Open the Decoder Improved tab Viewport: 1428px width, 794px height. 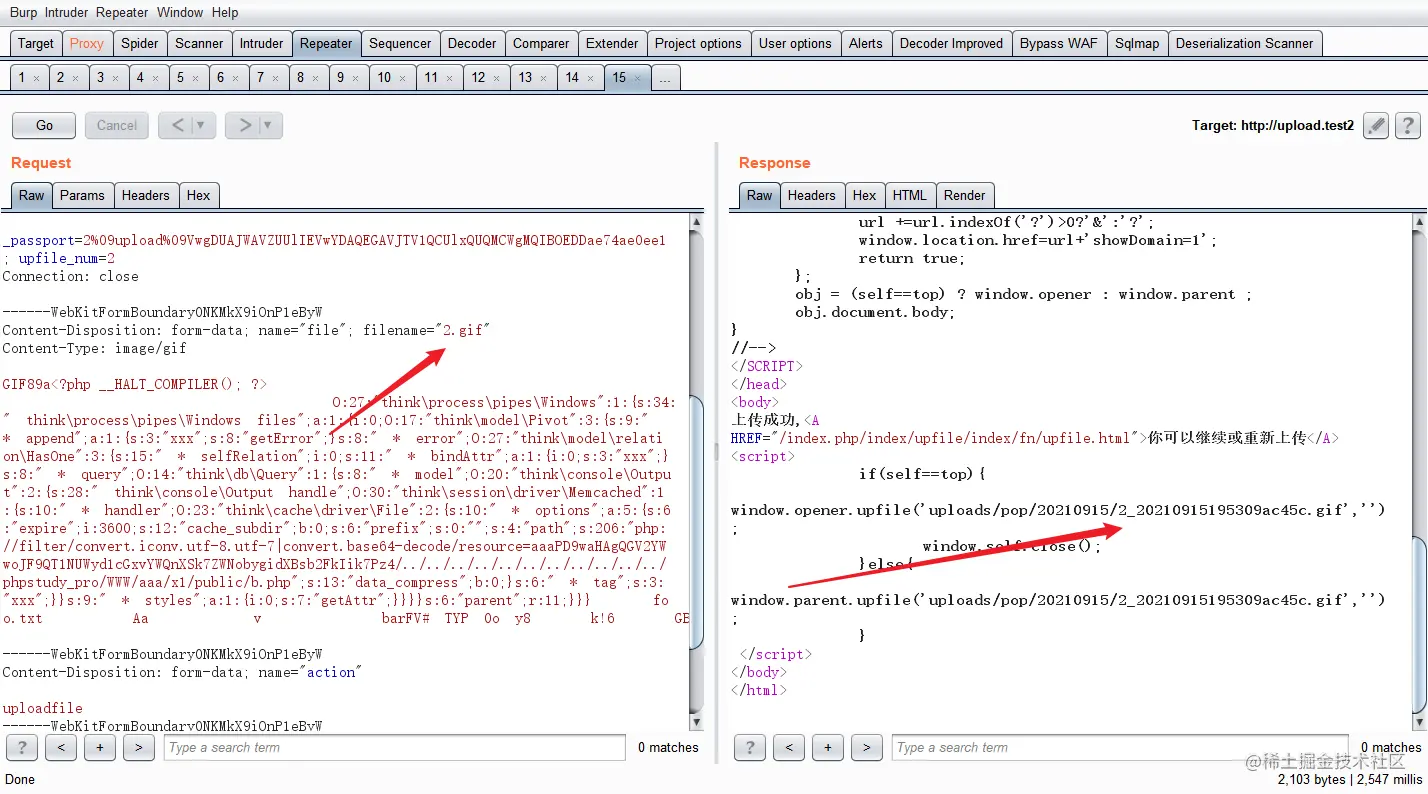coord(951,43)
